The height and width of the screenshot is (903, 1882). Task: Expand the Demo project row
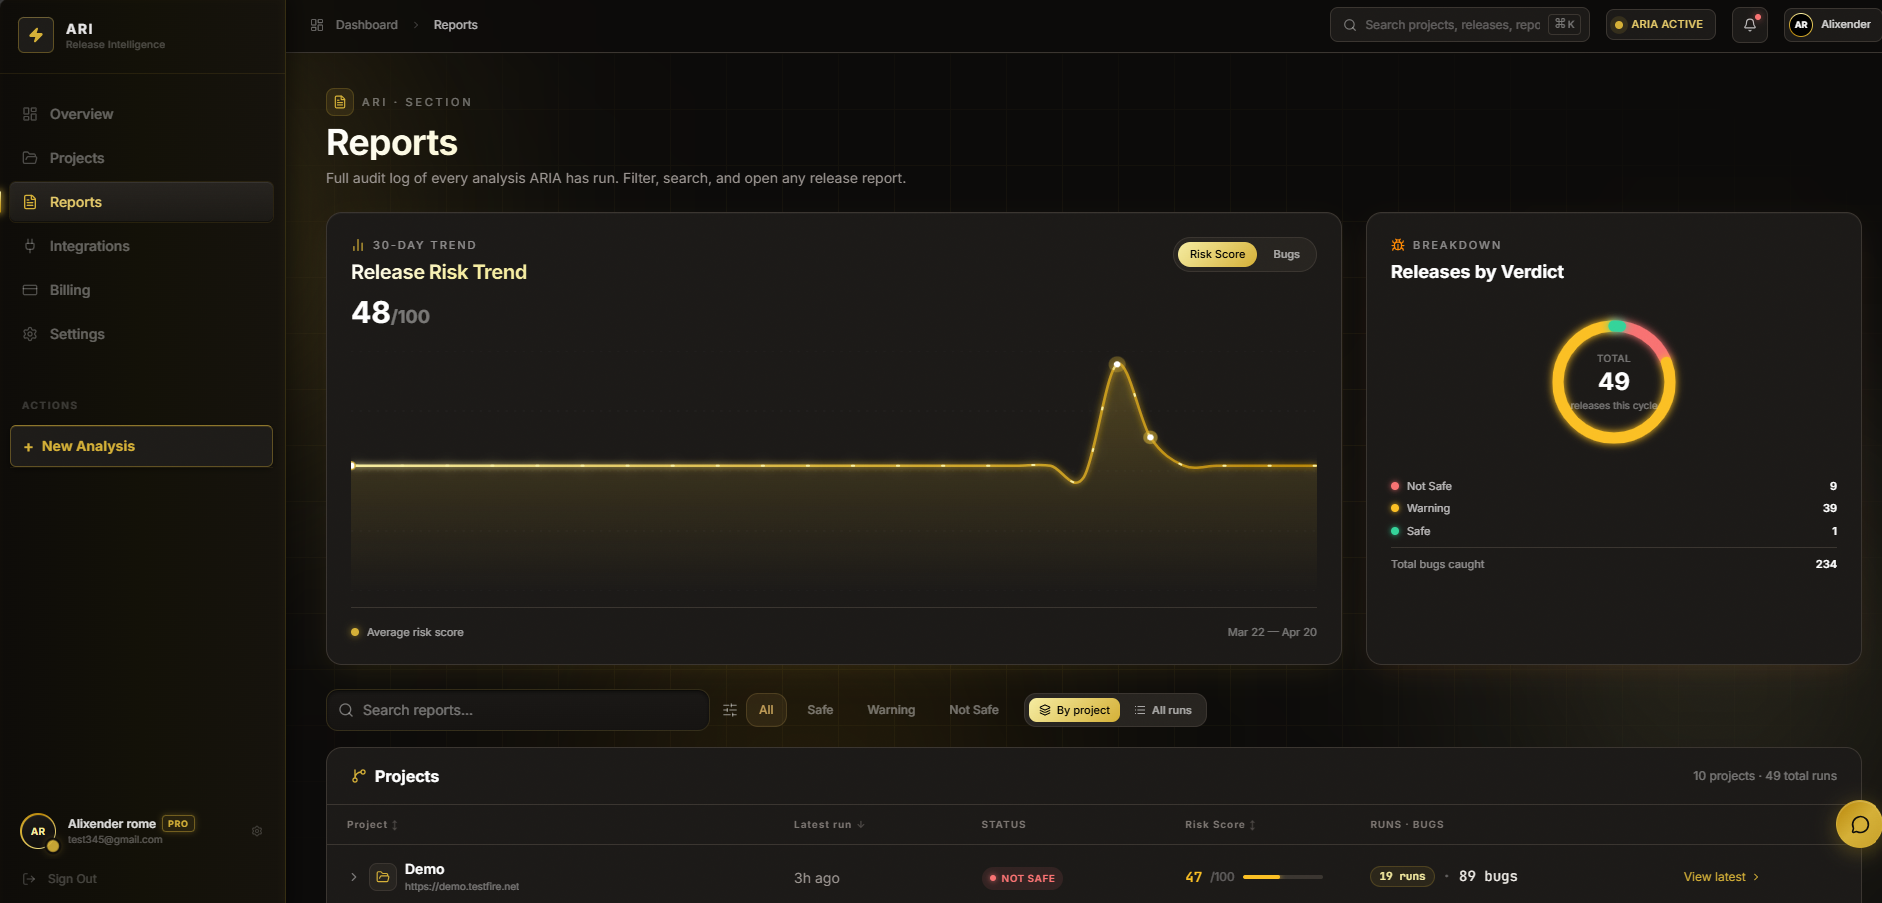353,877
